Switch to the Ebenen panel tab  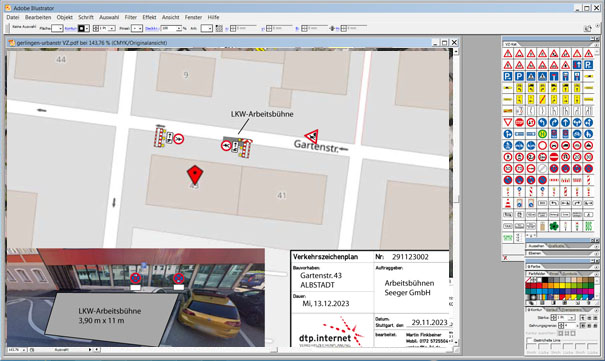click(535, 253)
